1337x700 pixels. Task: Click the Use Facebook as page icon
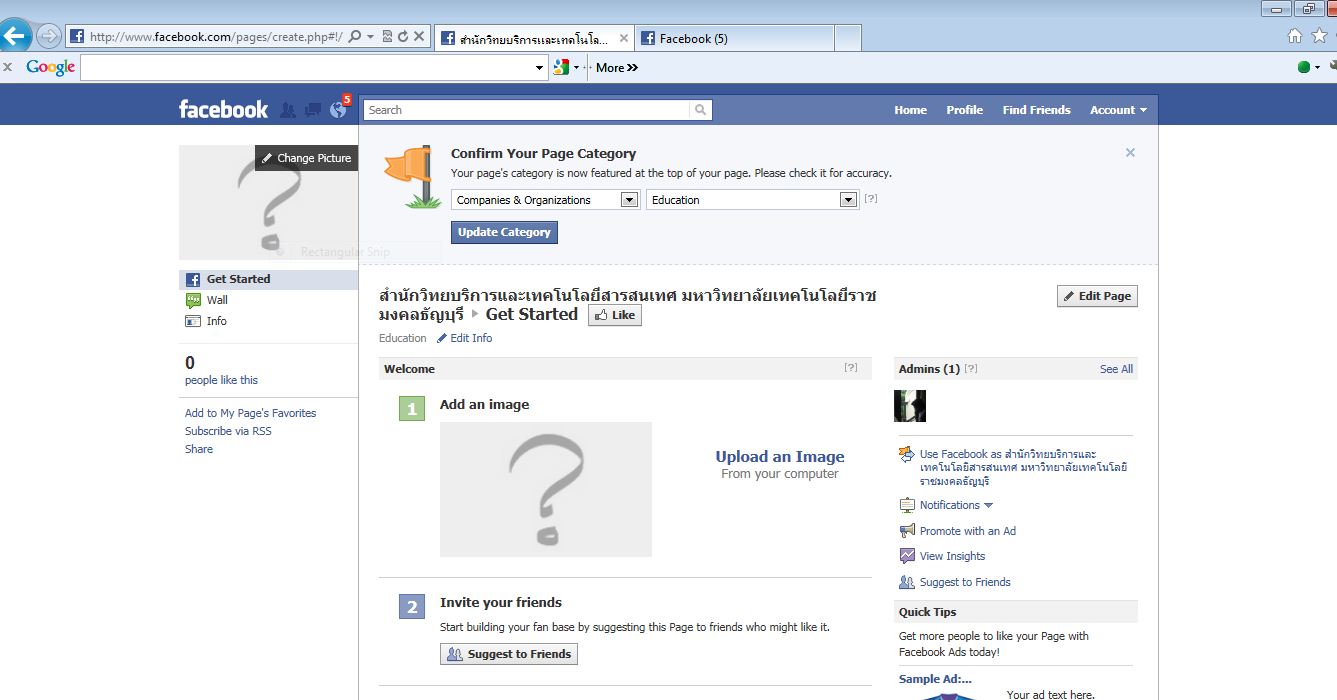click(907, 454)
